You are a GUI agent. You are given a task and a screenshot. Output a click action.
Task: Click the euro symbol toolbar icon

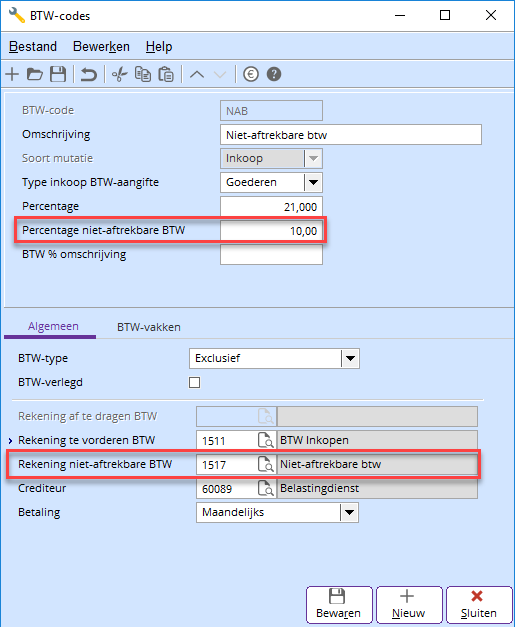(x=251, y=74)
